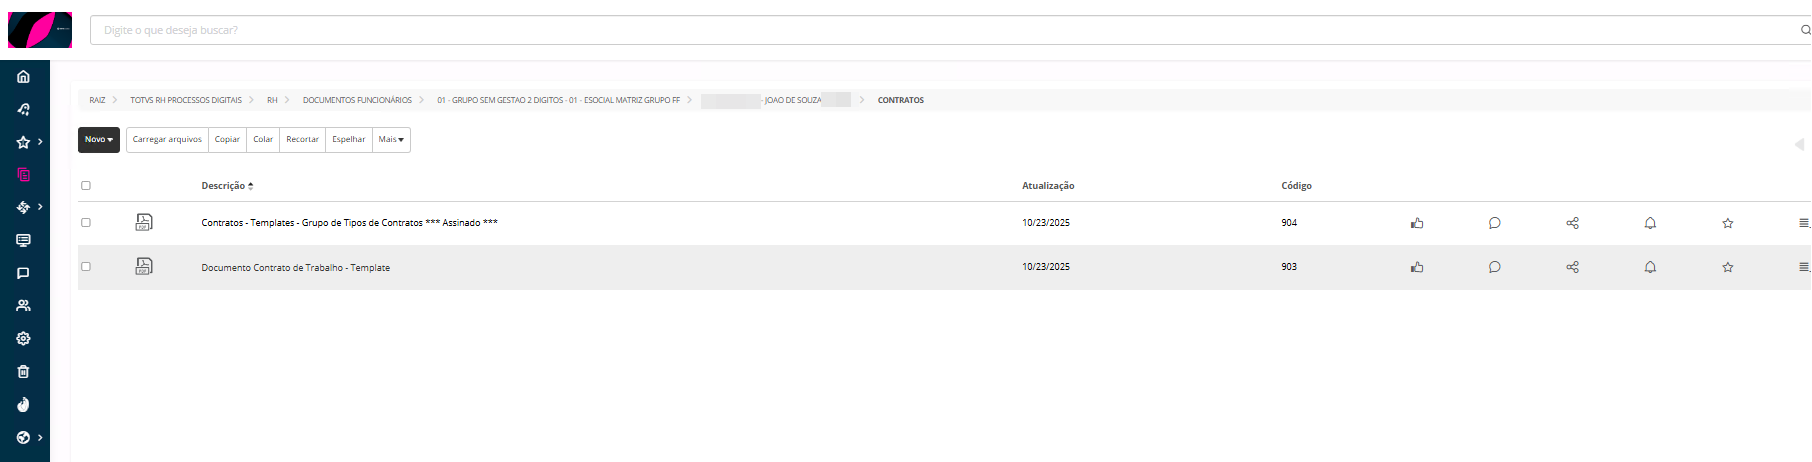Open the people/users icon in the sidebar
The height and width of the screenshot is (462, 1812).
pos(23,306)
